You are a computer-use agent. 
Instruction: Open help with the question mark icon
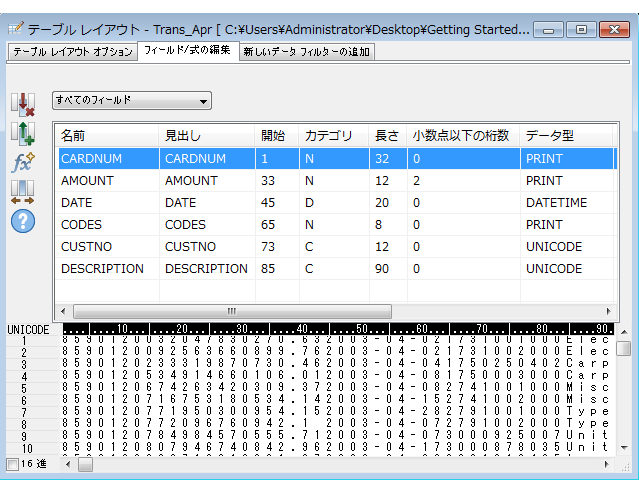click(22, 220)
